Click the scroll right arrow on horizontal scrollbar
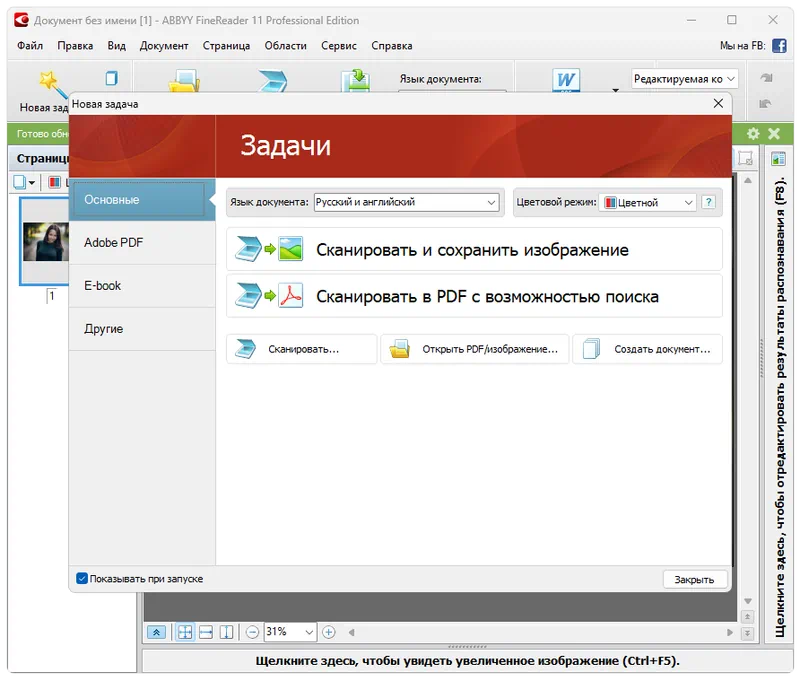The image size is (800, 681). point(730,633)
